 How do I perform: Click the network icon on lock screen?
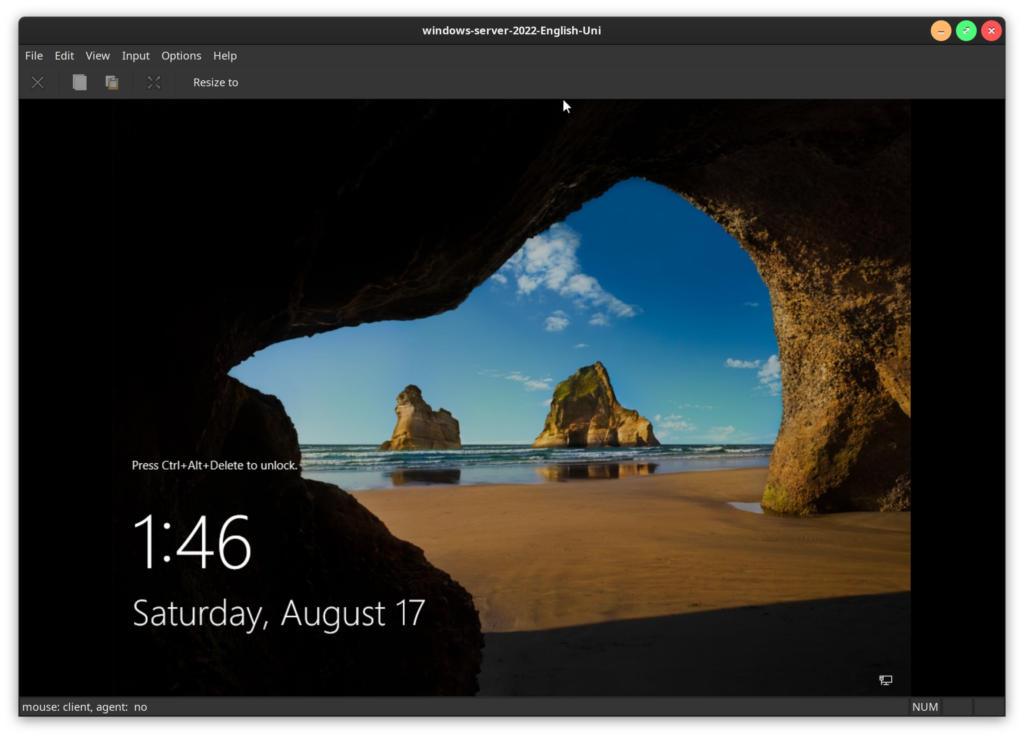point(885,680)
